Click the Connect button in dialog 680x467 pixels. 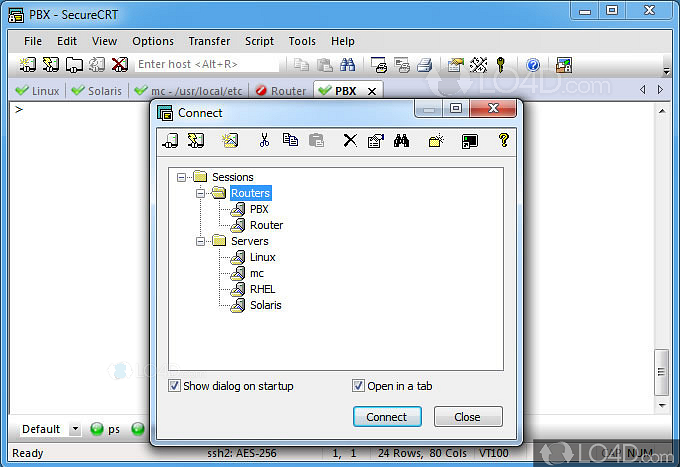pyautogui.click(x=387, y=417)
